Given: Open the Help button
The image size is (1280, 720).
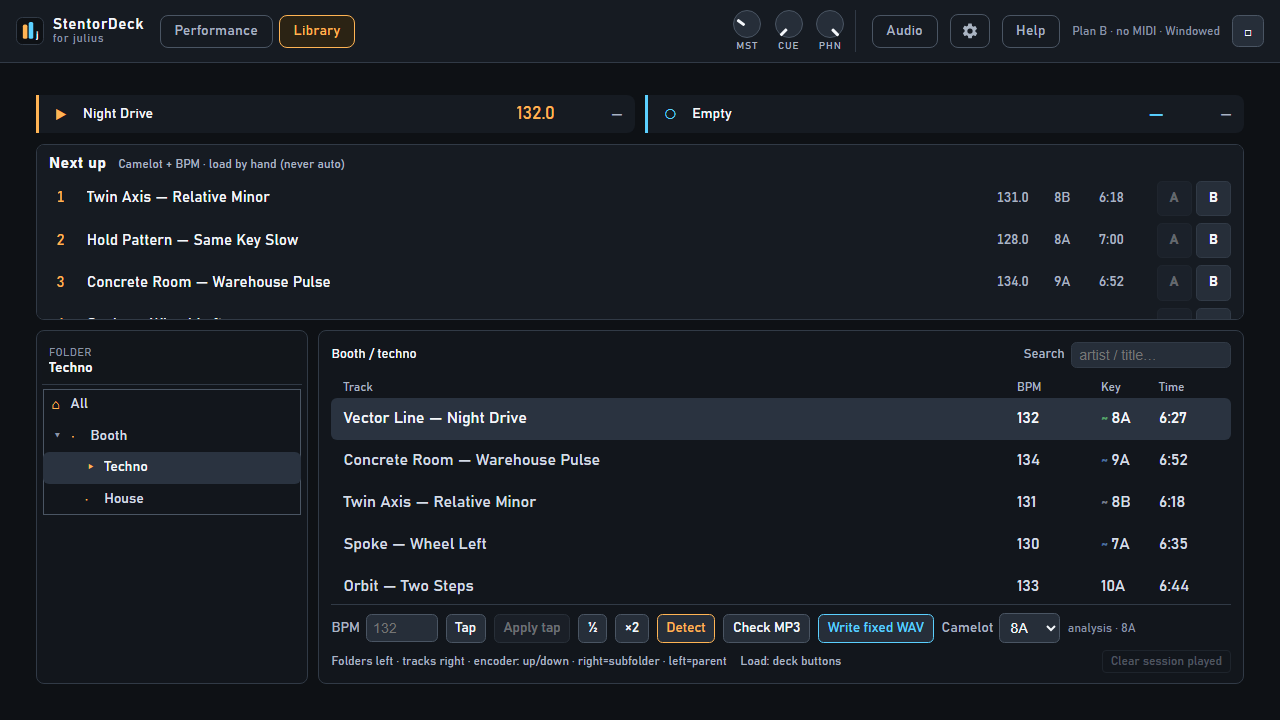Looking at the screenshot, I should (x=1031, y=31).
